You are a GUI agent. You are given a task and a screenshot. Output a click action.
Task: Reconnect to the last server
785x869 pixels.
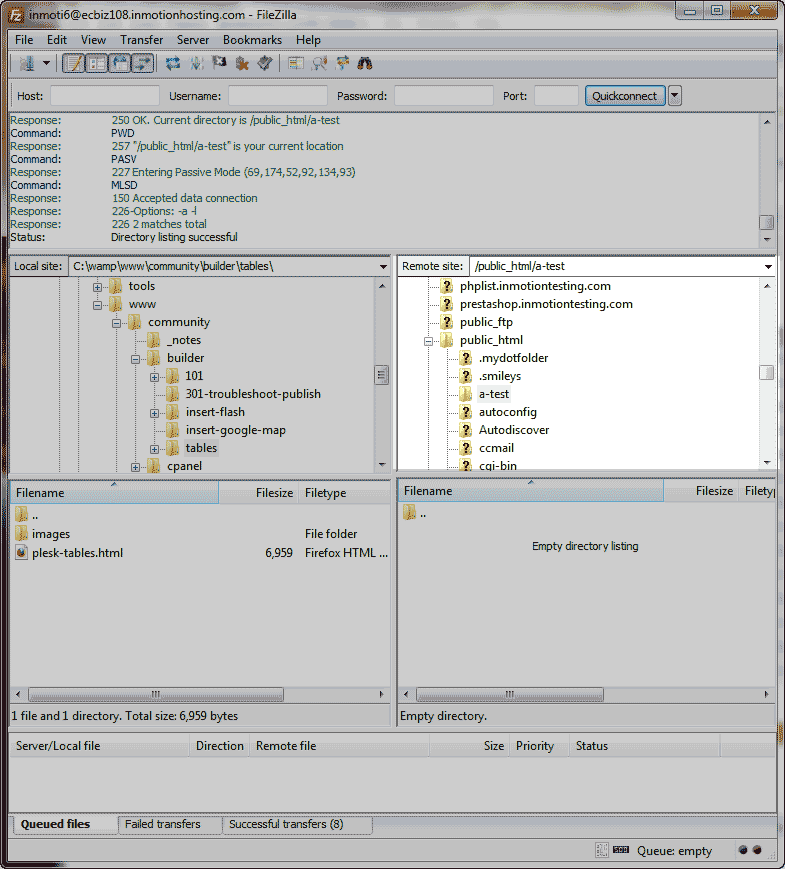pos(265,63)
